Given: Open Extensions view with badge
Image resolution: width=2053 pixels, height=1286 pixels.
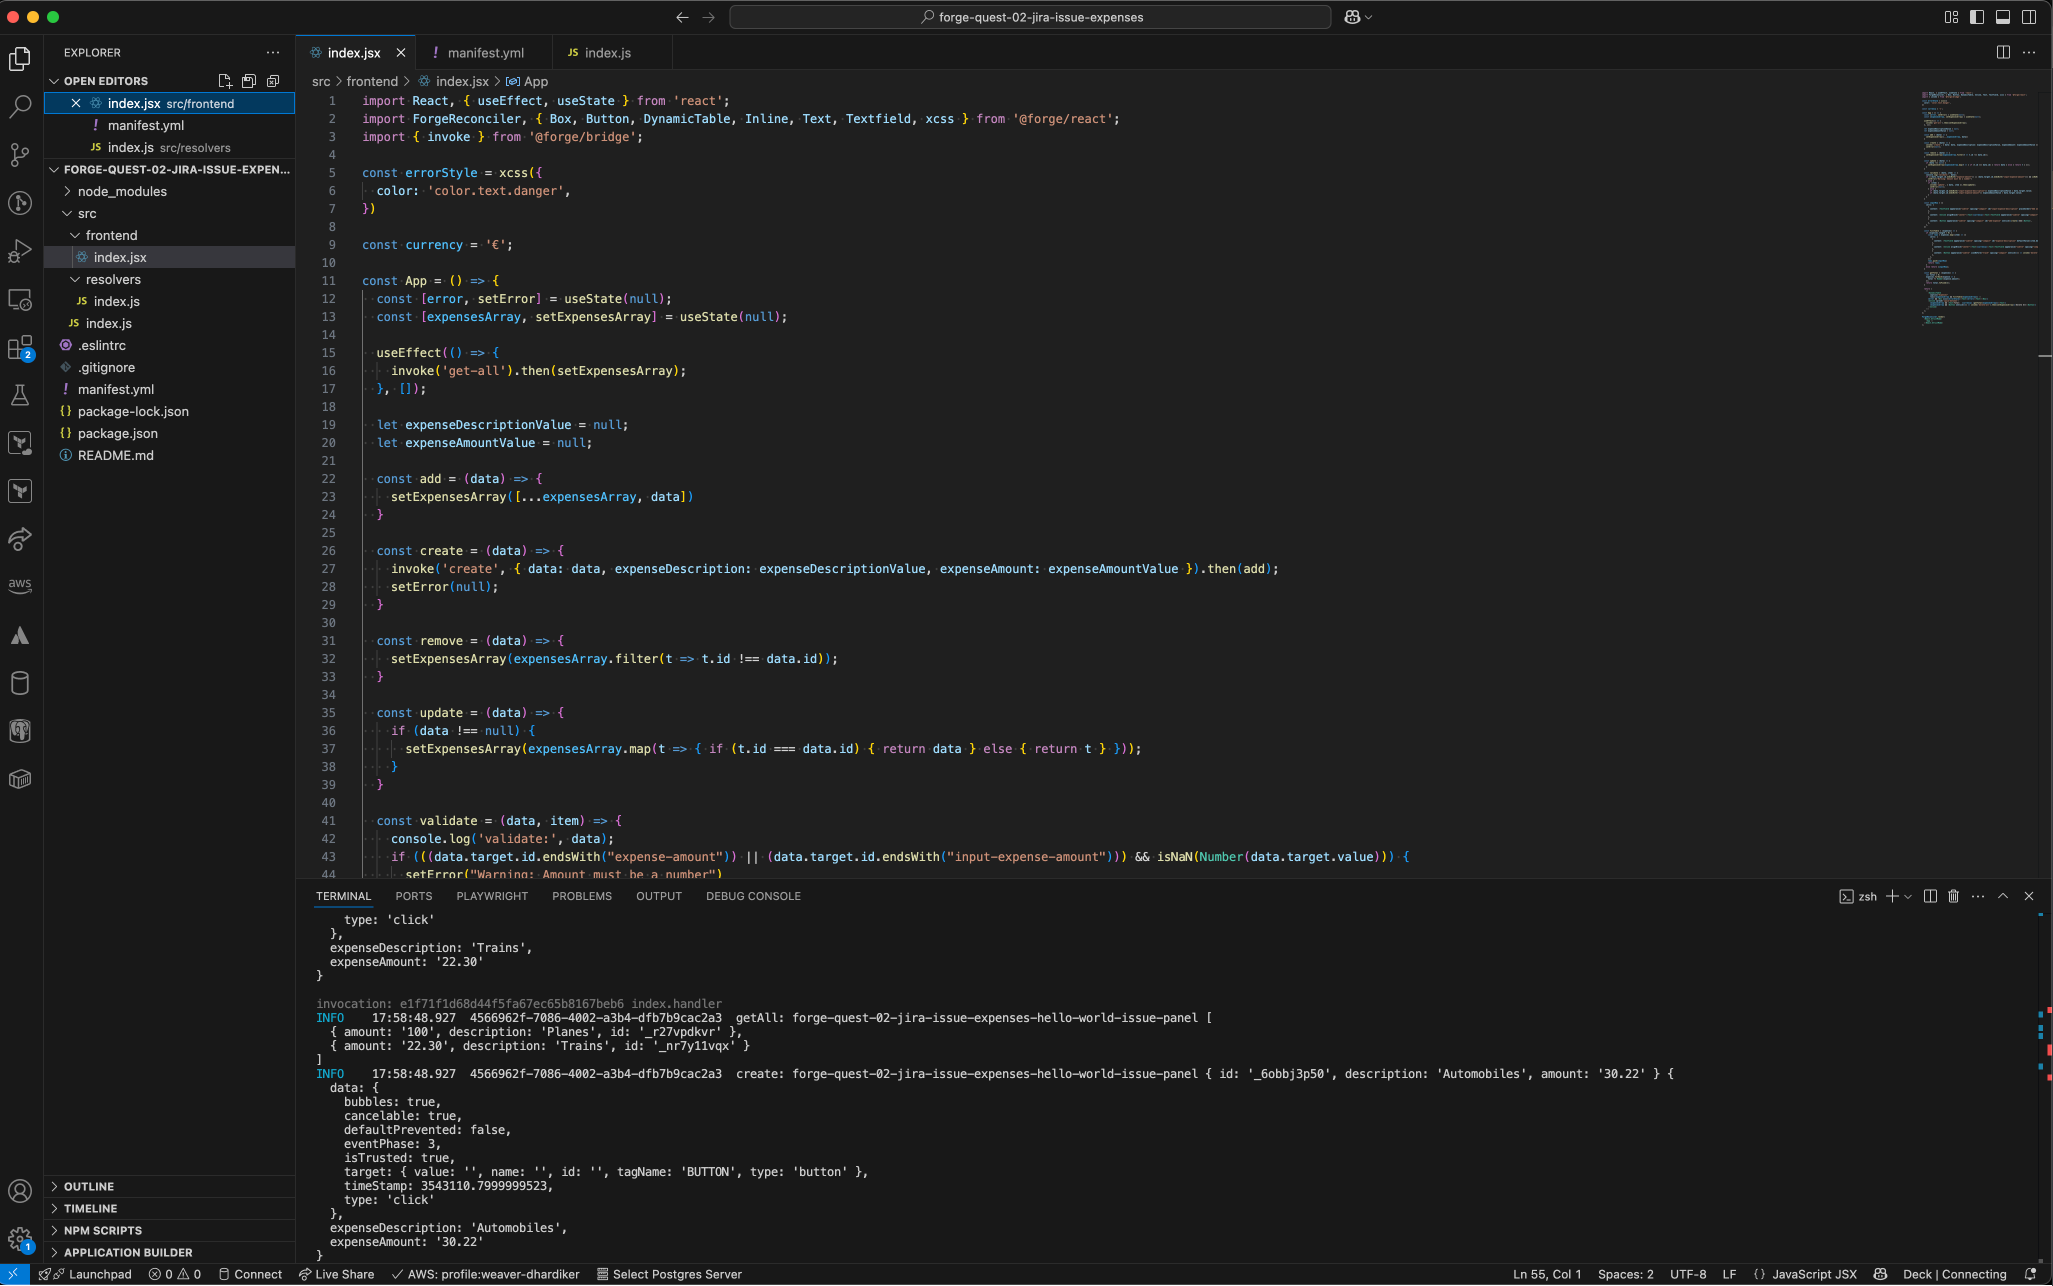Looking at the screenshot, I should tap(20, 348).
